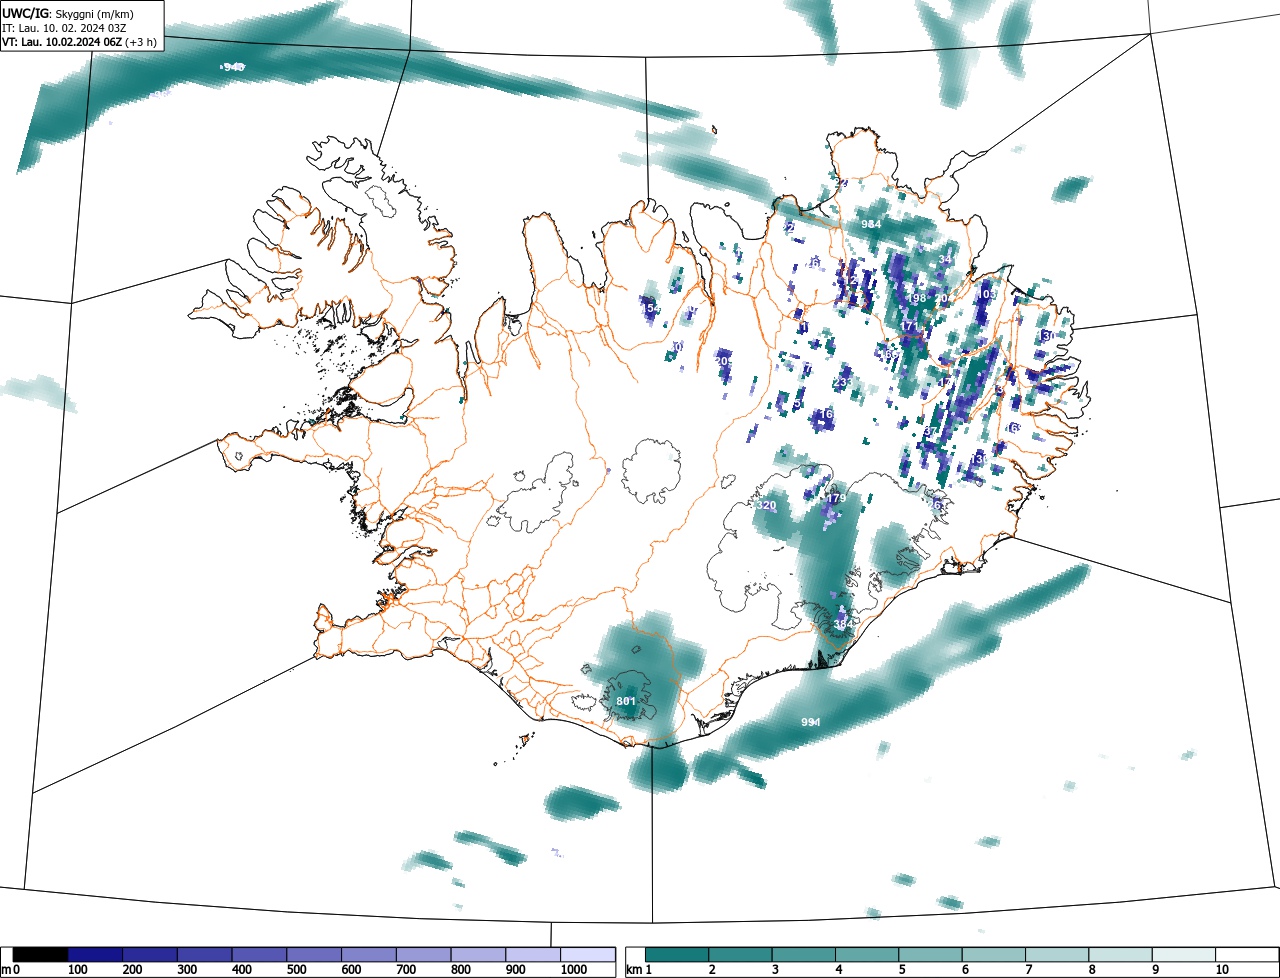The width and height of the screenshot is (1280, 978).
Task: Select the 'VT: Lau. 10.02.2024 06Z (+3 h)' line
Action: [79, 42]
